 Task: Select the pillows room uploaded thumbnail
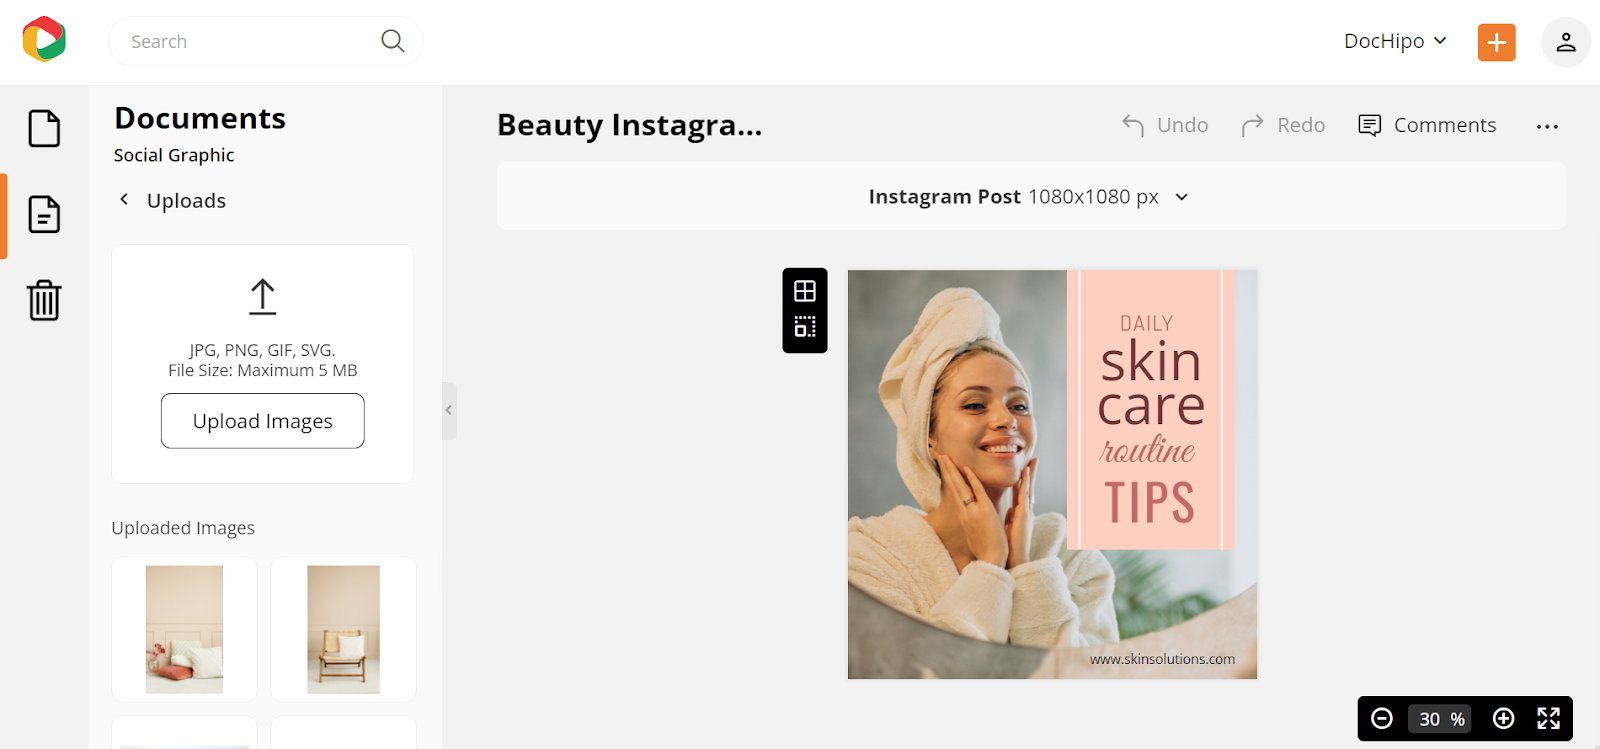184,629
